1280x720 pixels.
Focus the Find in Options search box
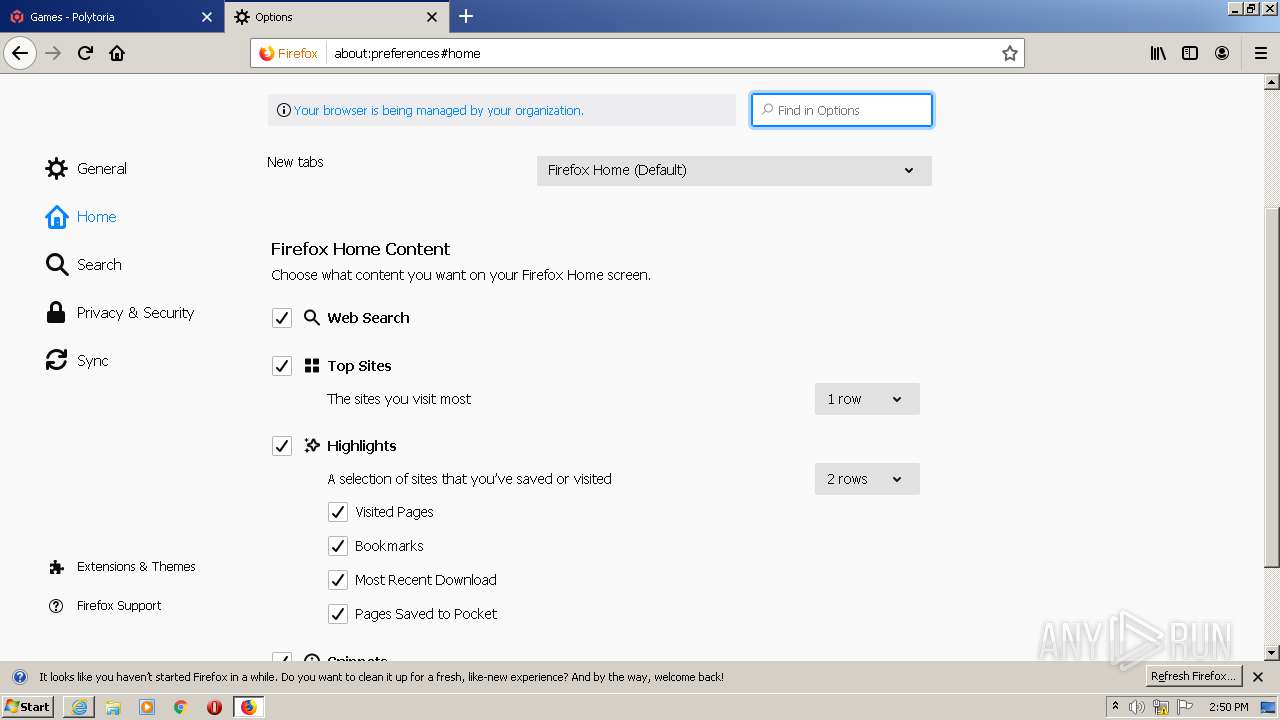tap(842, 110)
